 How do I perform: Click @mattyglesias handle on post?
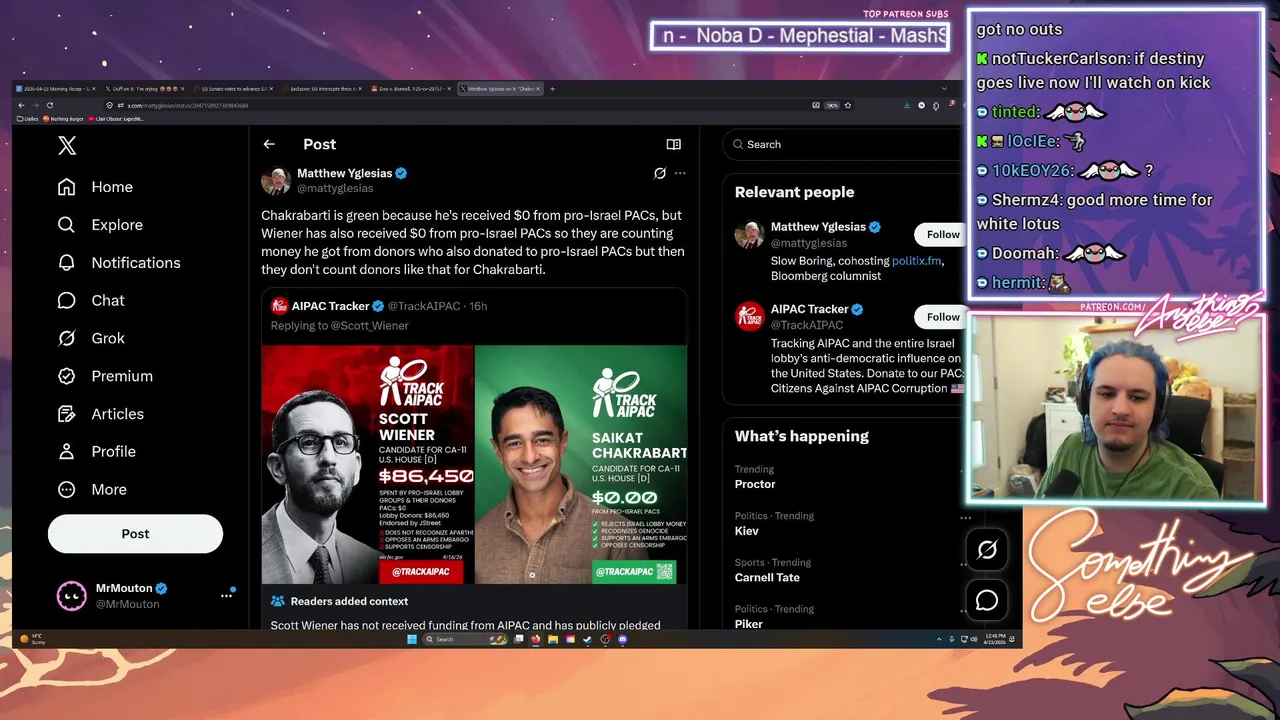click(x=335, y=188)
